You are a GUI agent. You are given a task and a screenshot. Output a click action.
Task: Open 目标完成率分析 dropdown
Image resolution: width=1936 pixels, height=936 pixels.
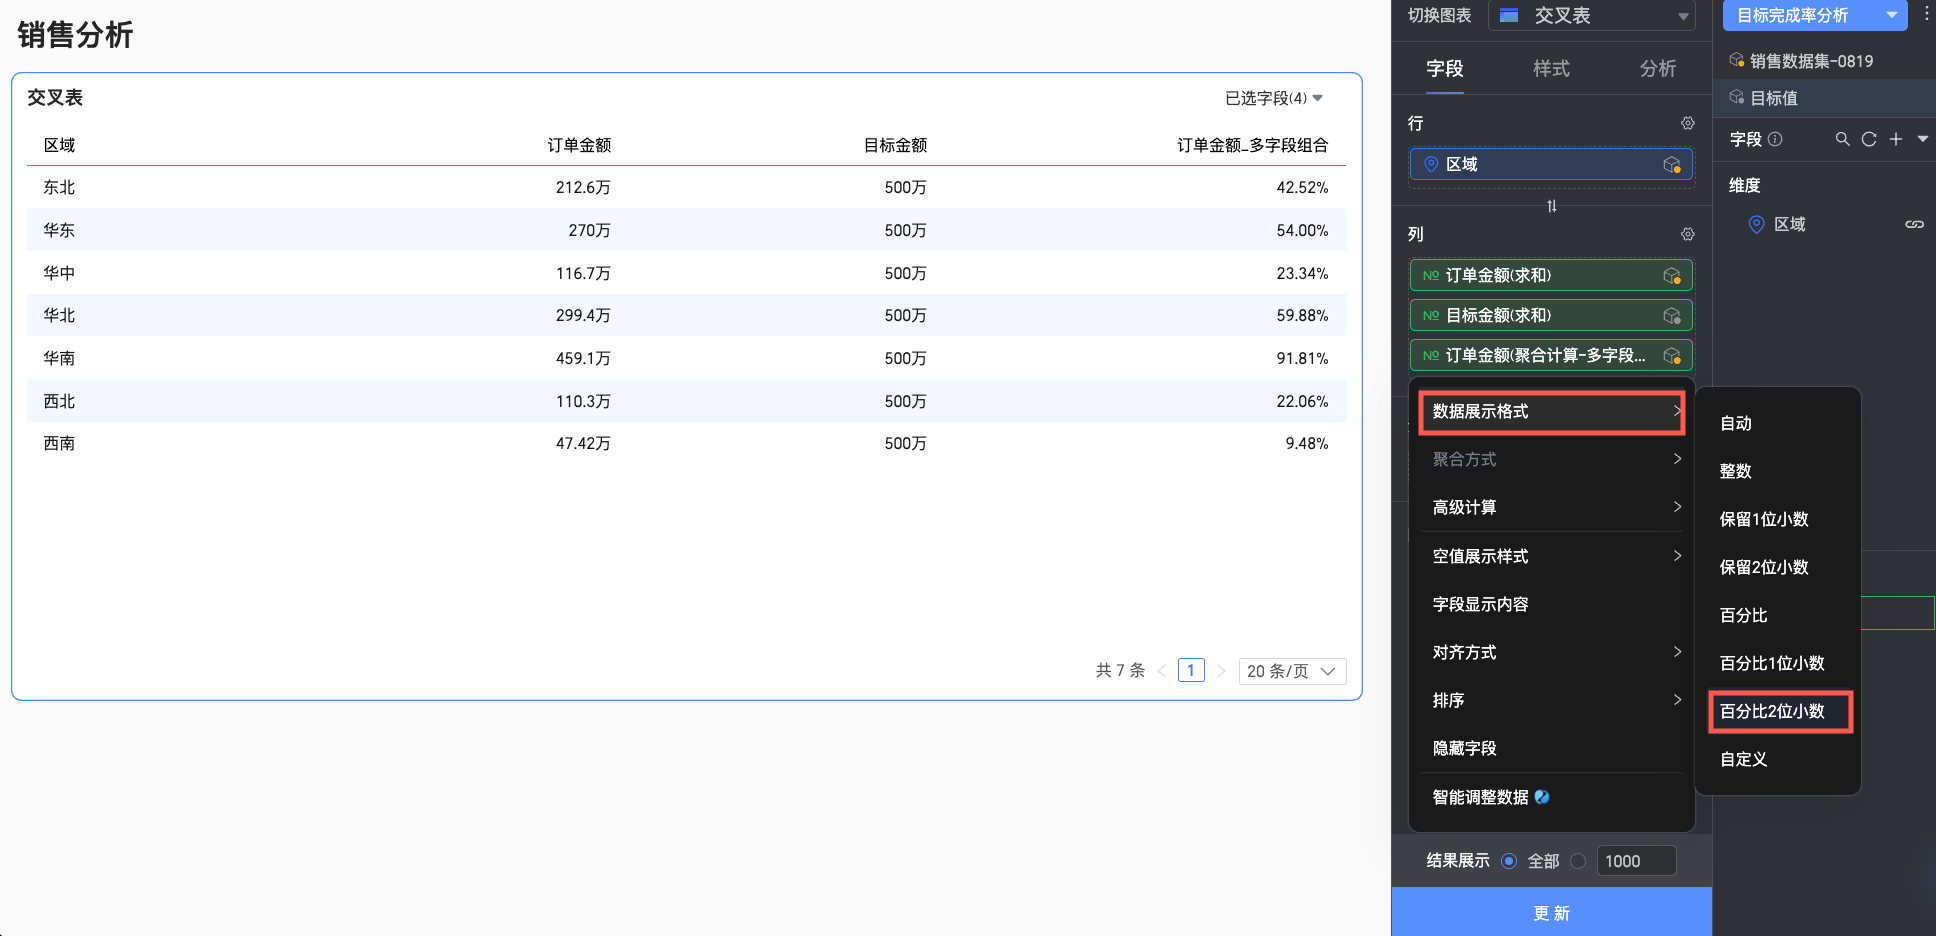(x=1815, y=15)
